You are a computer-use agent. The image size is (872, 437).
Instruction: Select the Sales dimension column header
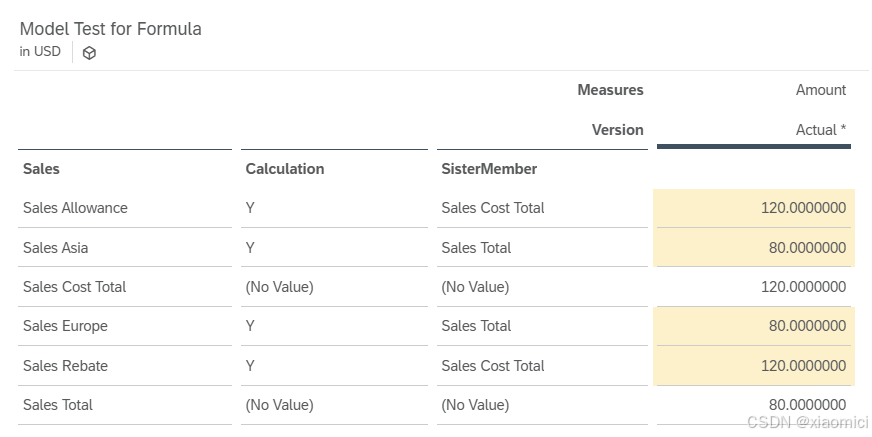coord(41,169)
